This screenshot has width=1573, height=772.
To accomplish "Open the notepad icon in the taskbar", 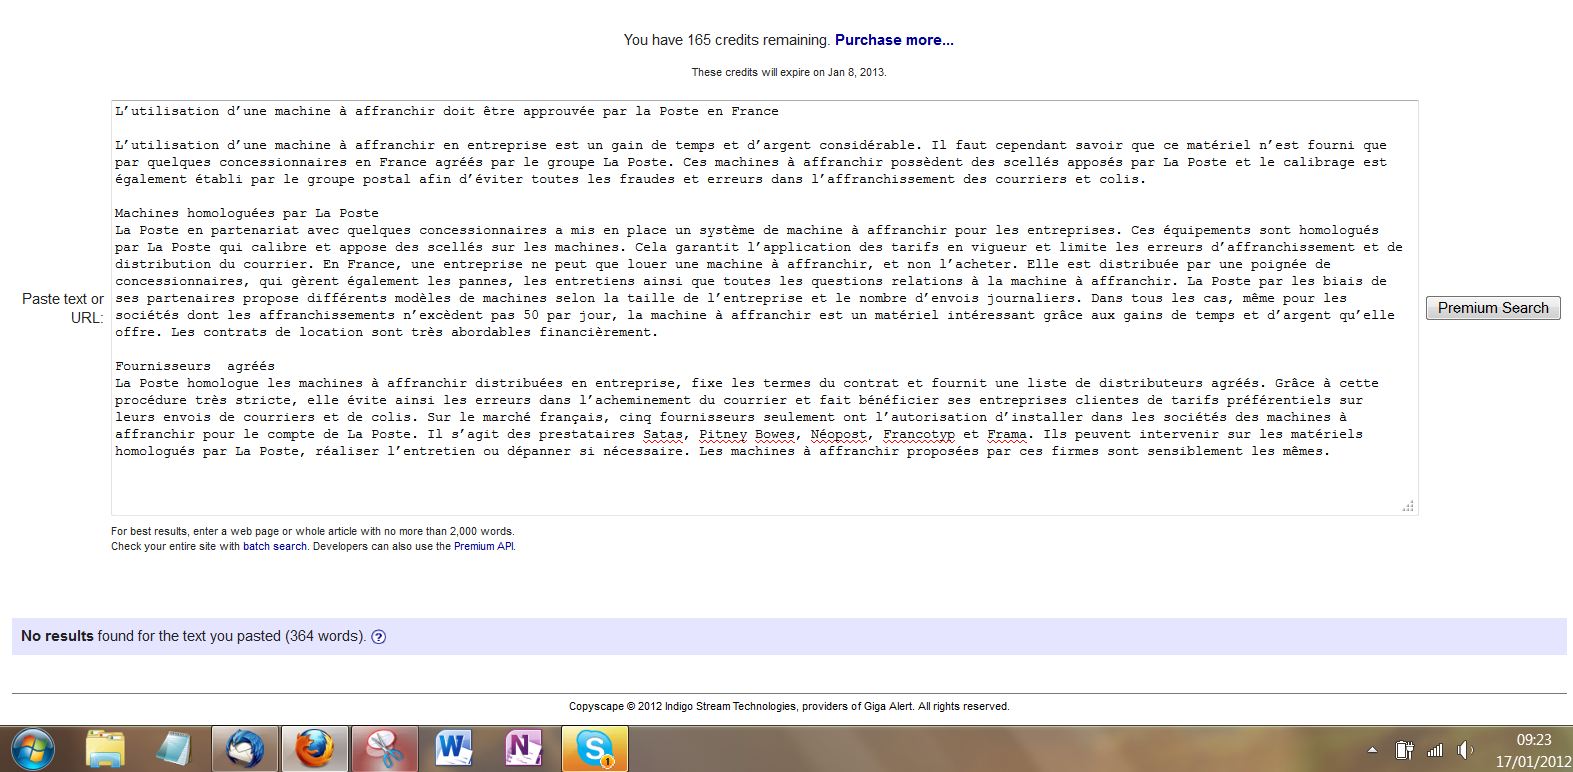I will coord(174,748).
